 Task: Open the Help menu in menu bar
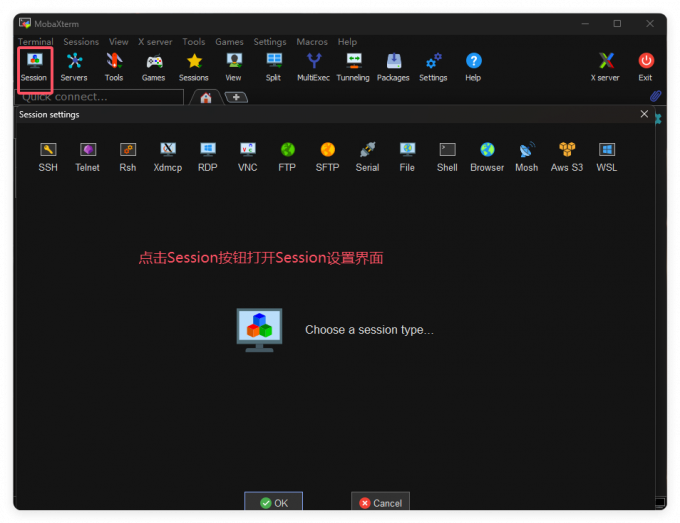(347, 42)
